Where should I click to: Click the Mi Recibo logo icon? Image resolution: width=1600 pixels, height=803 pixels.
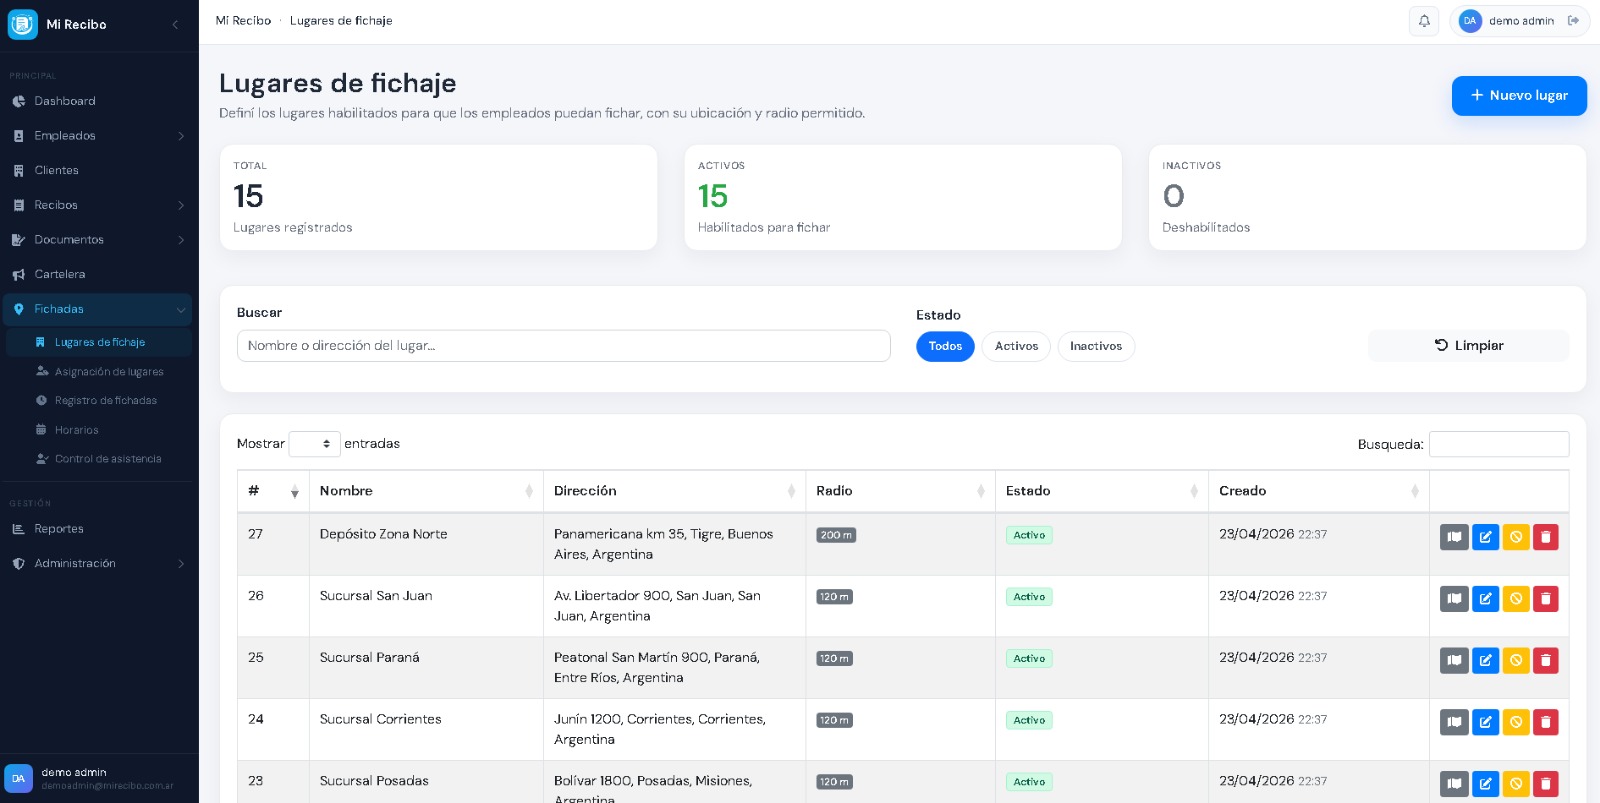[x=22, y=24]
